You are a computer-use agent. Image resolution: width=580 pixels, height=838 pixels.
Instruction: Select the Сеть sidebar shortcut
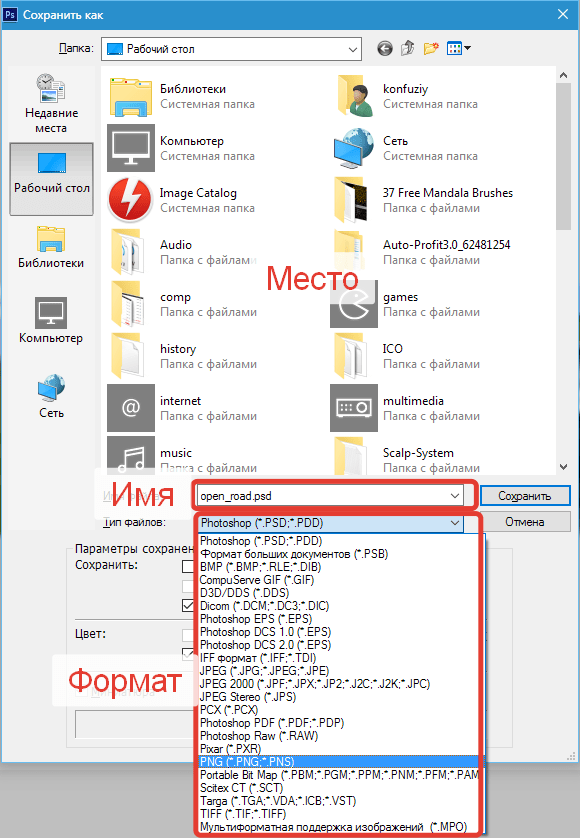tap(51, 396)
